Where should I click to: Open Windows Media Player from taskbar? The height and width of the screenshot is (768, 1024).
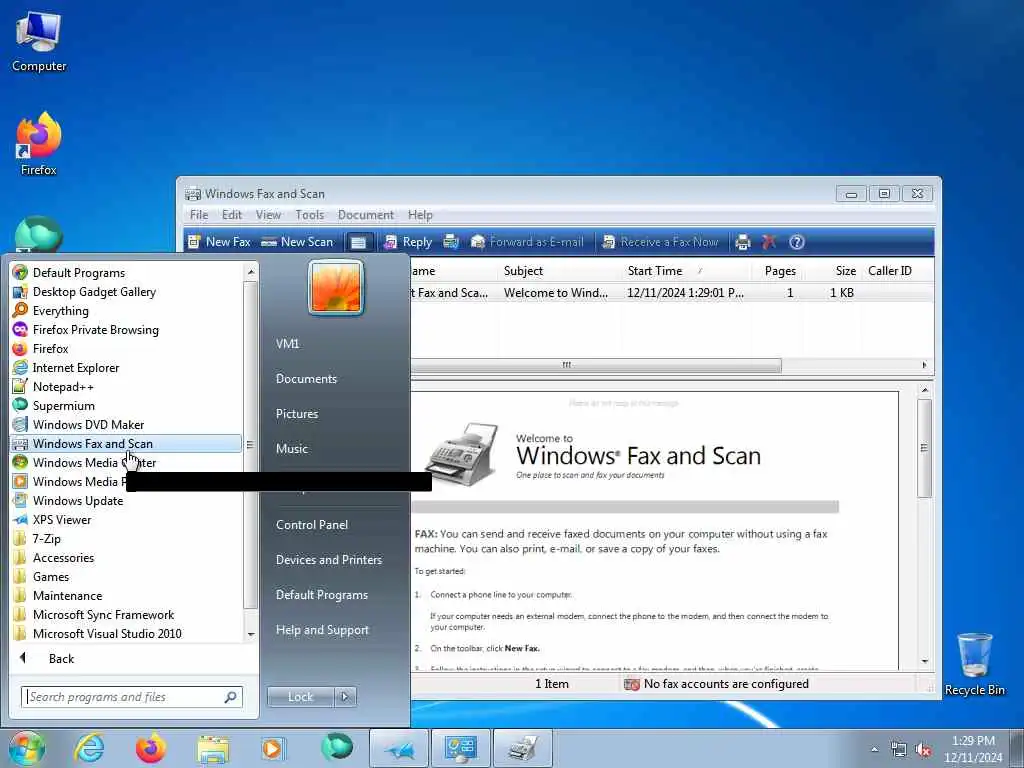272,748
